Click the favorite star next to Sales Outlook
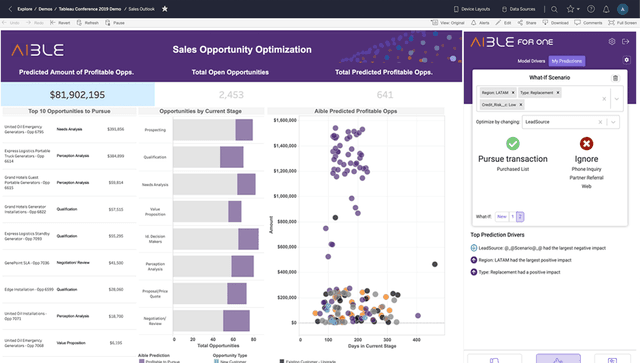Screen dimensions: 640x363 (164, 9)
